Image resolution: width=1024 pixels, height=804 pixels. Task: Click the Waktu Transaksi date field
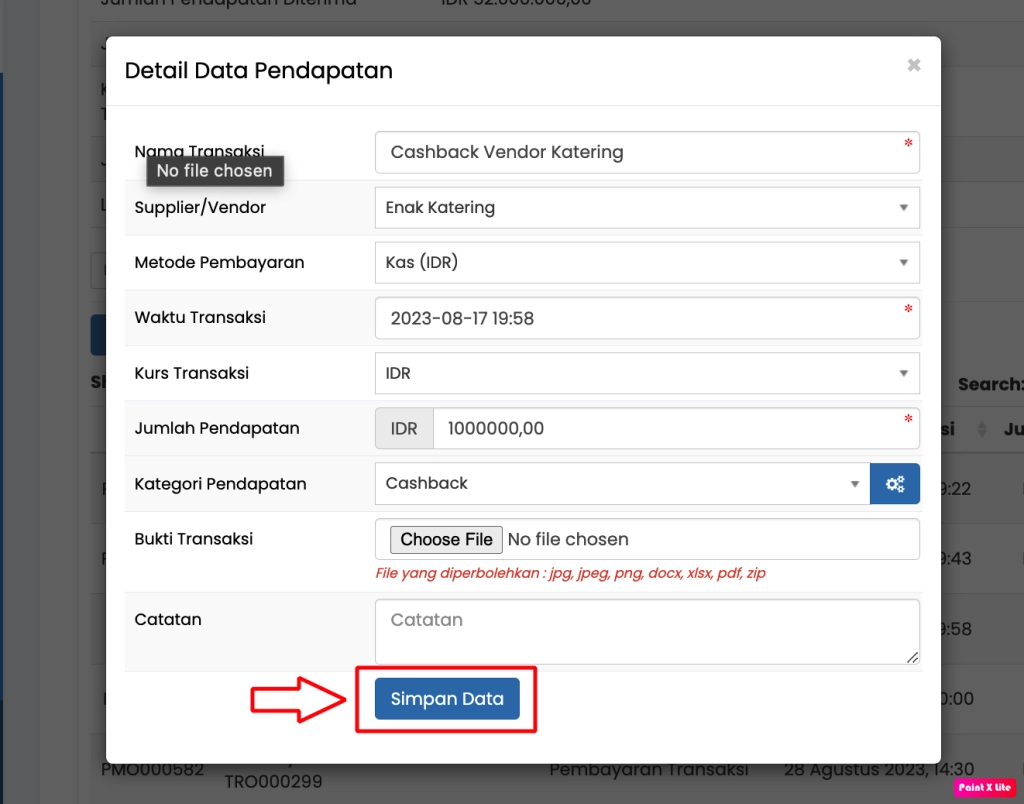tap(646, 318)
